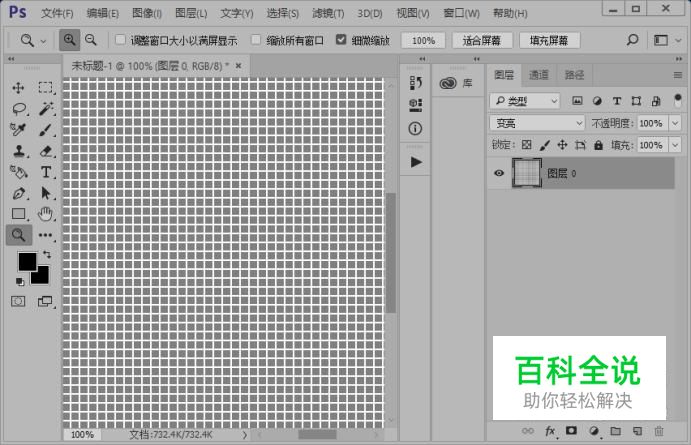
Task: Toggle lock position icon
Action: (x=562, y=145)
